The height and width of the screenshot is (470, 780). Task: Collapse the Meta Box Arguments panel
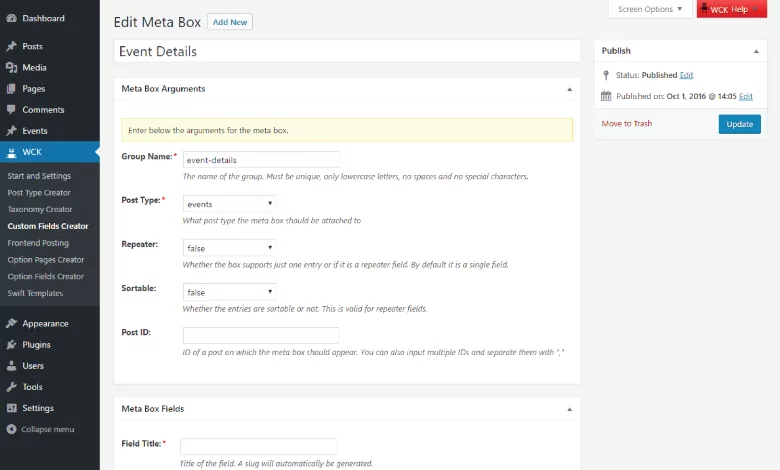(570, 90)
